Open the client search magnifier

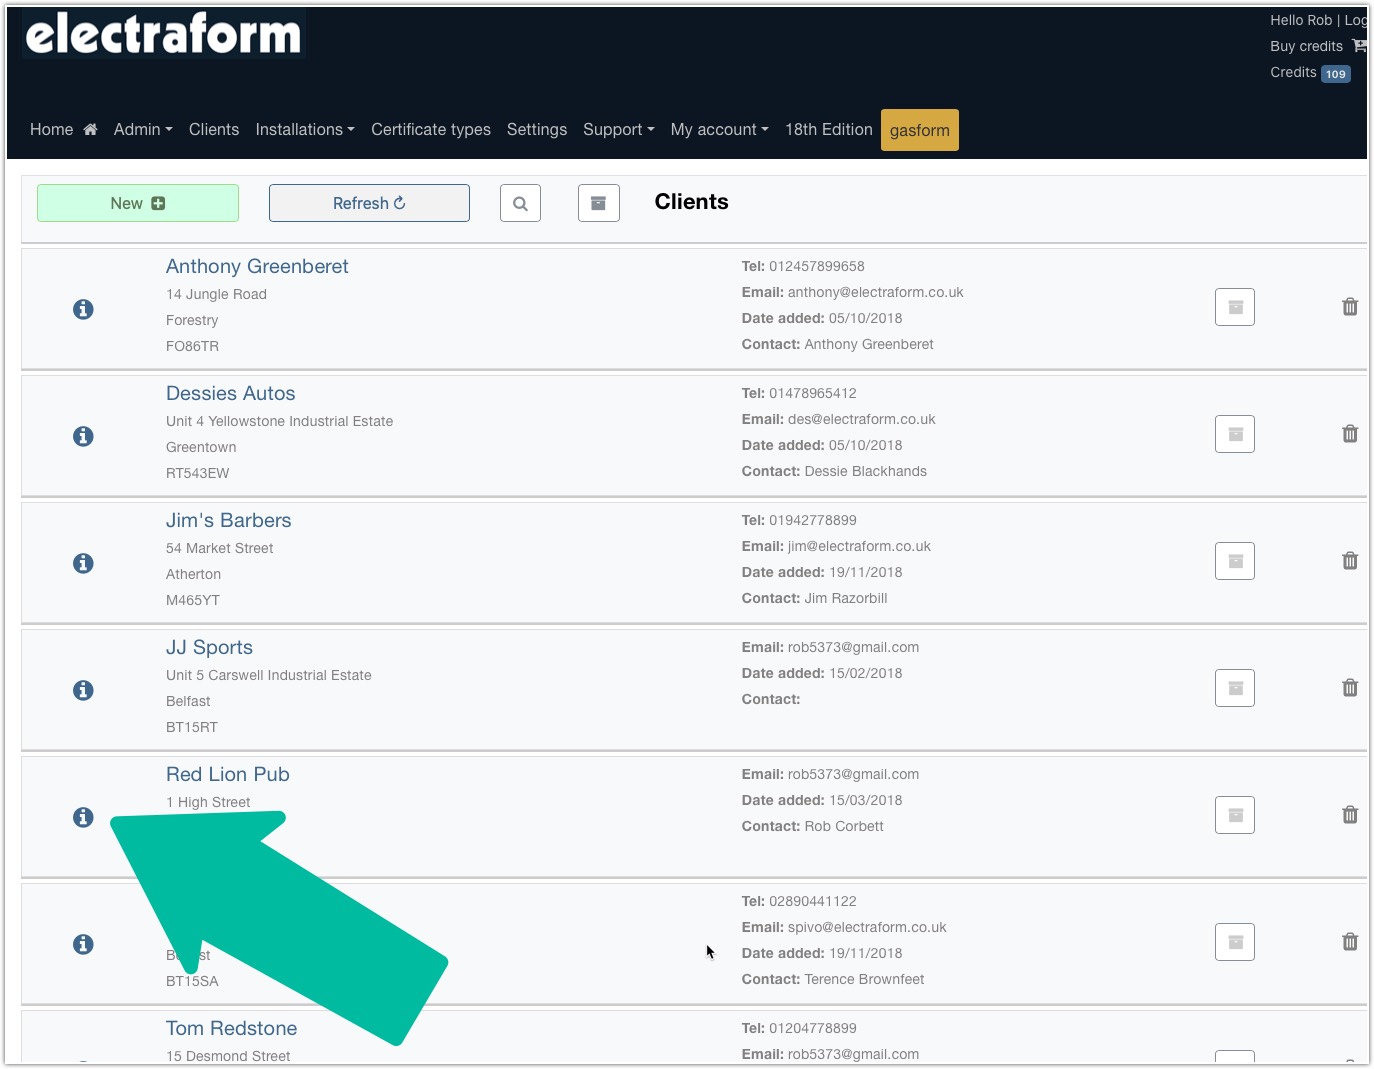tap(520, 203)
